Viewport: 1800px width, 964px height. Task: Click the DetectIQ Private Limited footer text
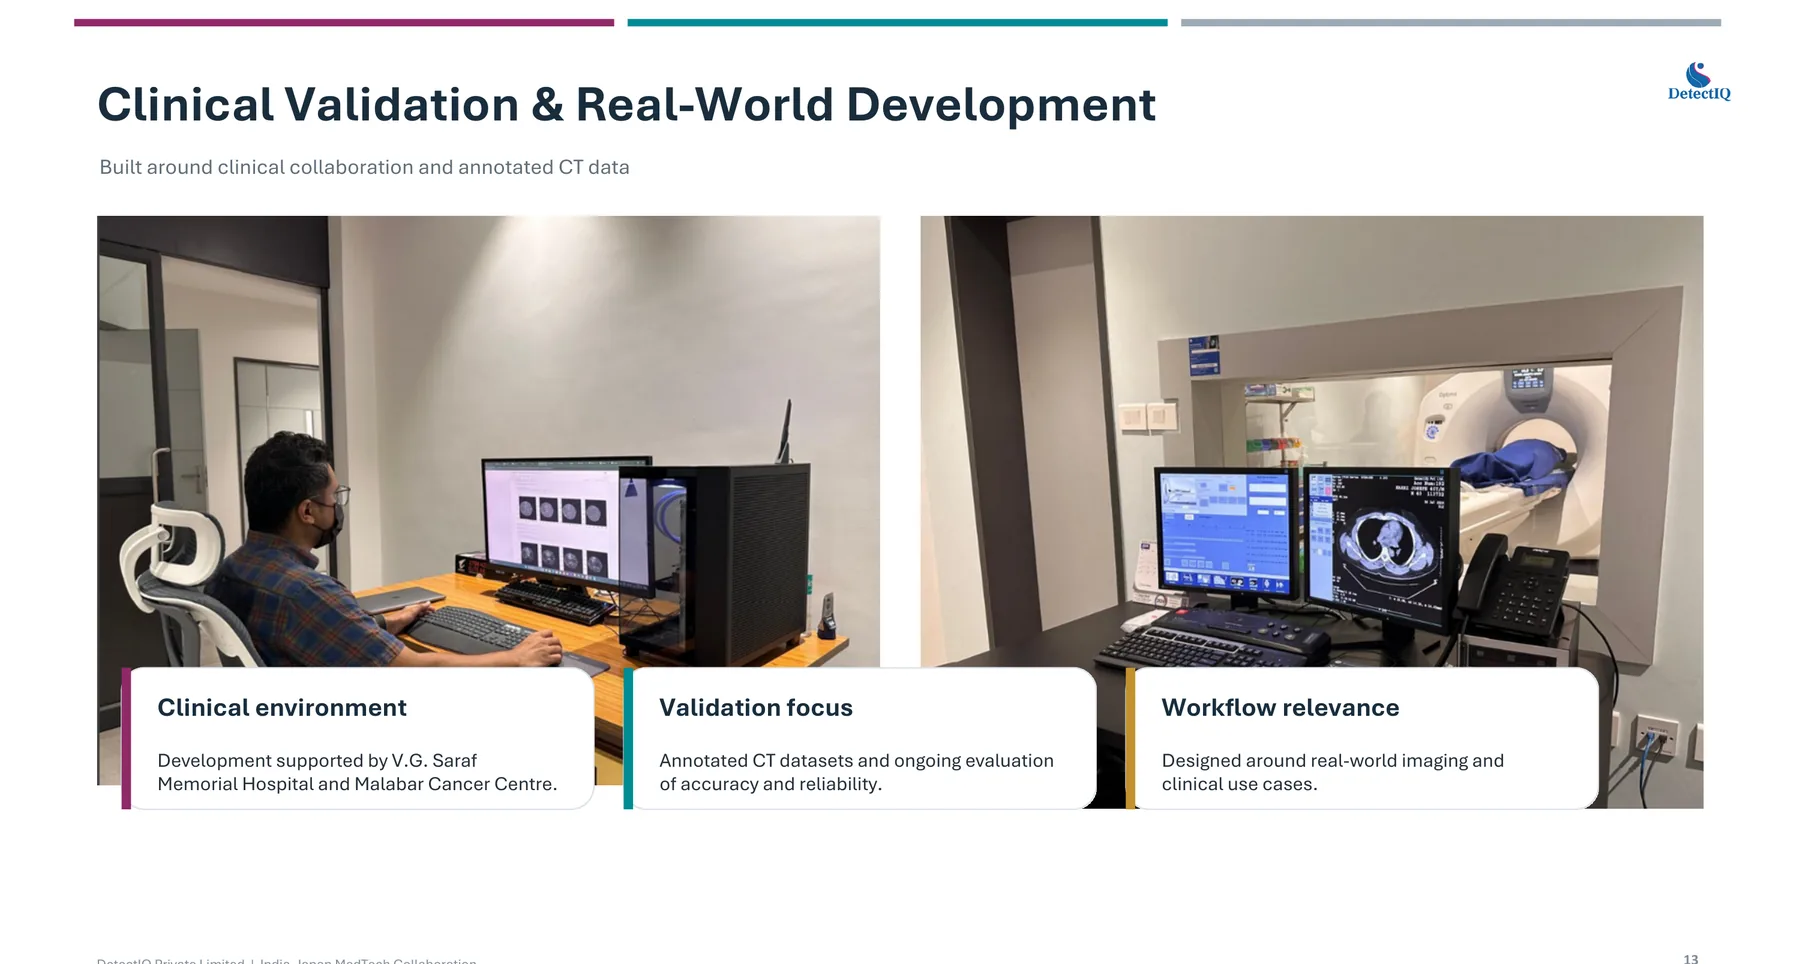click(286, 960)
